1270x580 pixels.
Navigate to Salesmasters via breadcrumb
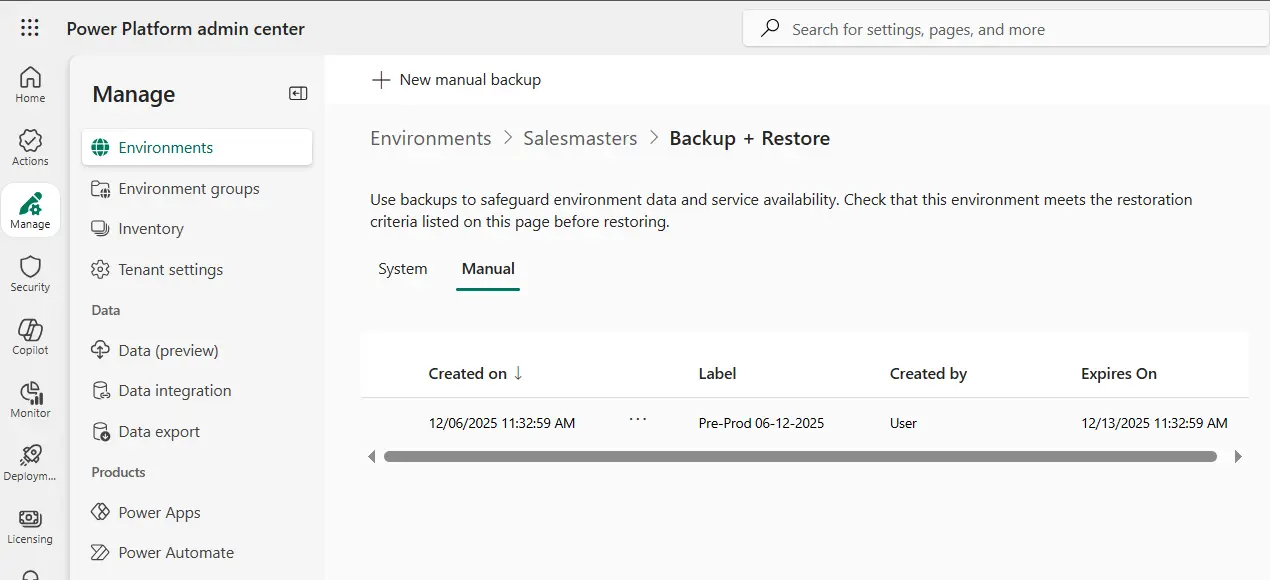[580, 138]
